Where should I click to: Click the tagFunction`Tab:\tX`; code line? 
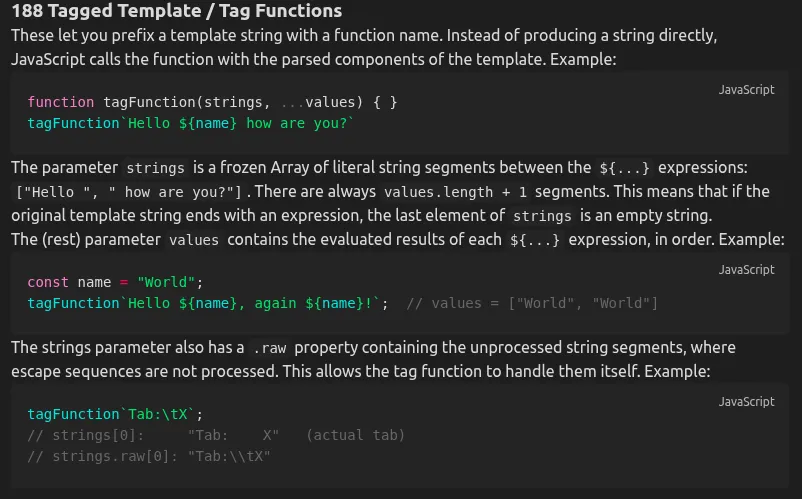(x=115, y=414)
